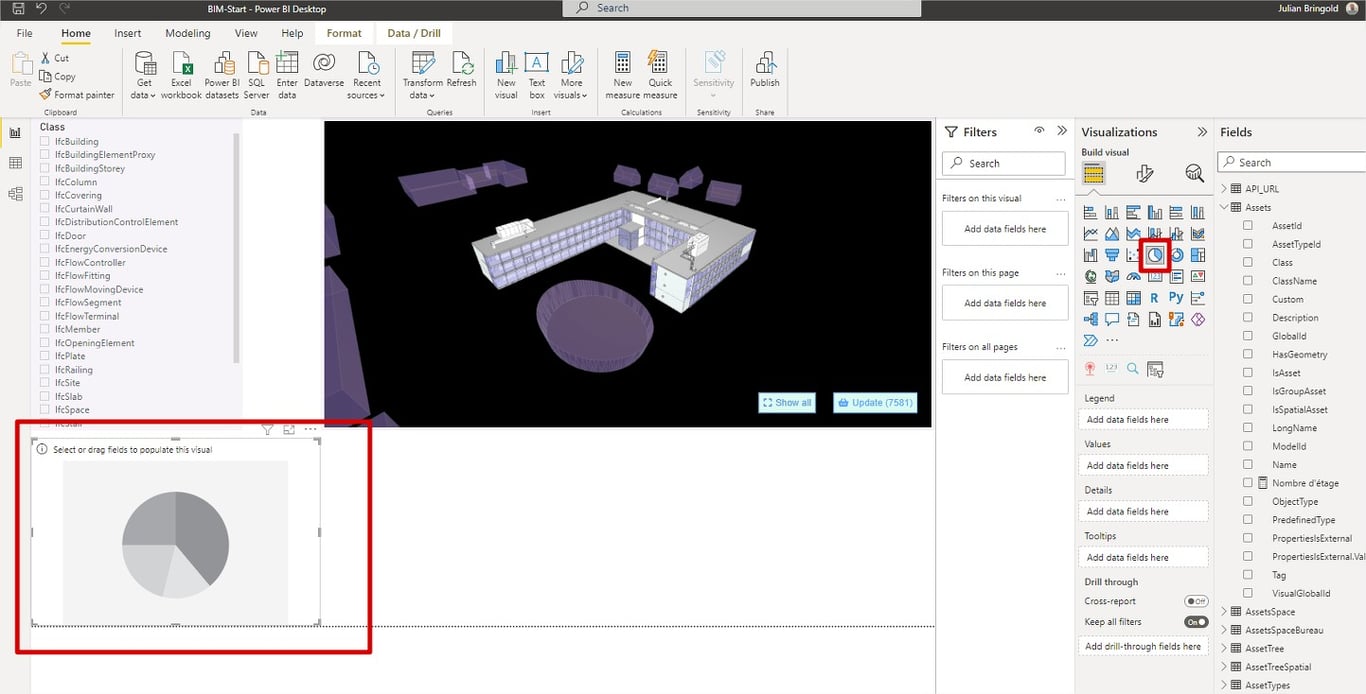Click the Publish button in ribbon
Viewport: 1366px width, 694px height.
765,72
